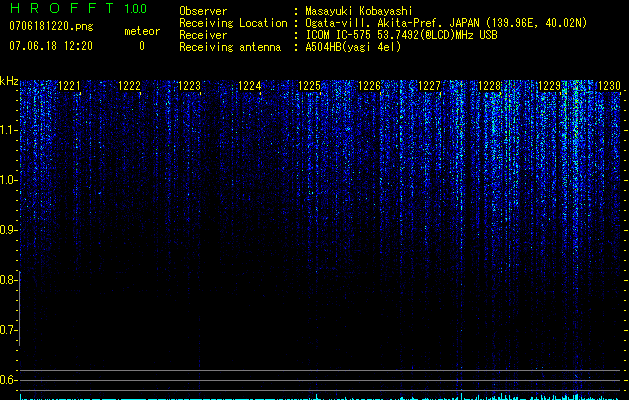The width and height of the screenshot is (629, 400).
Task: Click the meteor count label
Action: [x=142, y=31]
